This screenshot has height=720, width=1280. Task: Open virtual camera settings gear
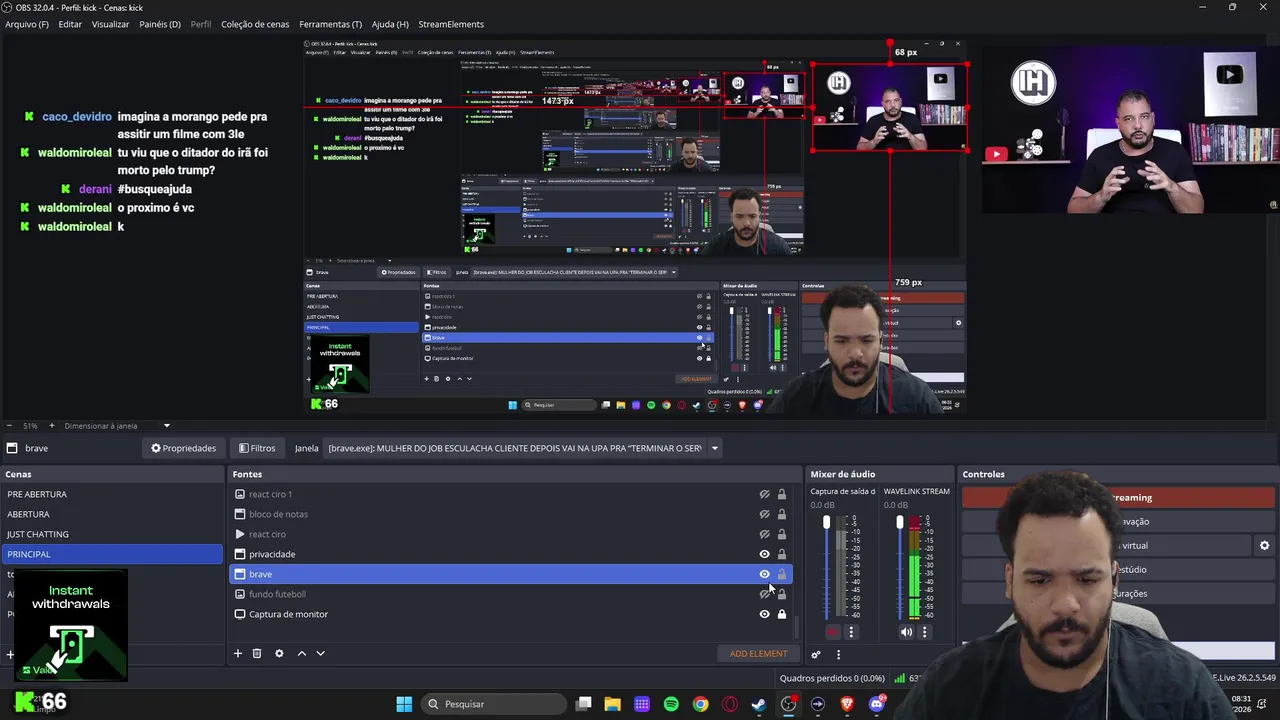pos(1264,545)
